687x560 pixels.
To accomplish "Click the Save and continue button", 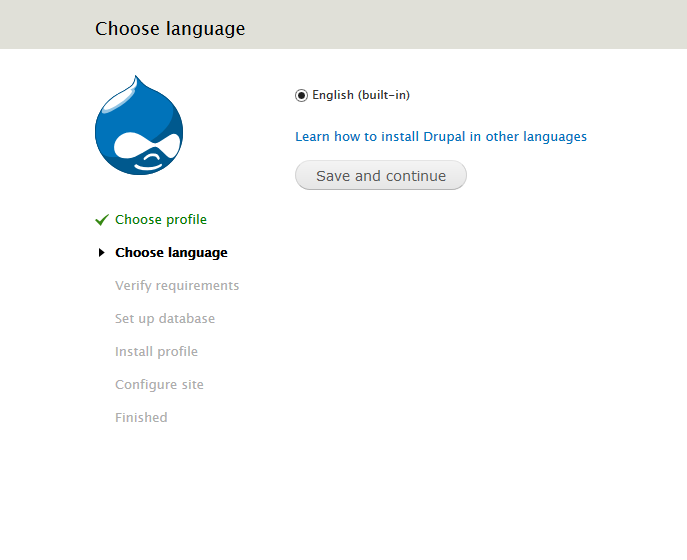I will [x=381, y=175].
